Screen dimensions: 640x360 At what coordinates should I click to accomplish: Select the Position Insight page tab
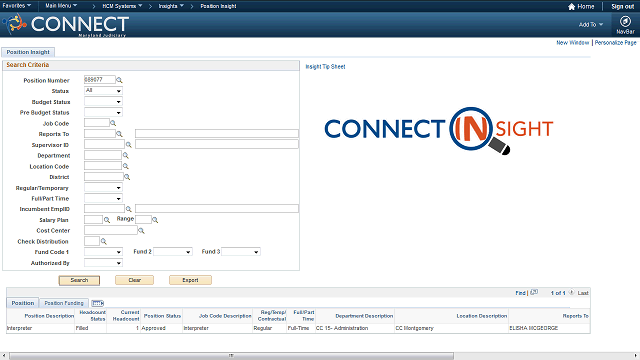pyautogui.click(x=28, y=52)
